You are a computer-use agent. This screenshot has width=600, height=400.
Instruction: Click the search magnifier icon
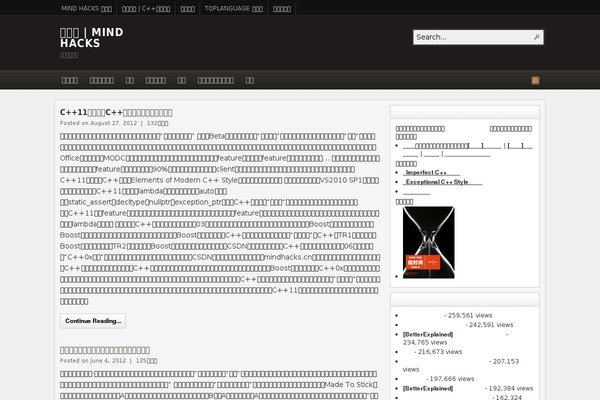[536, 37]
